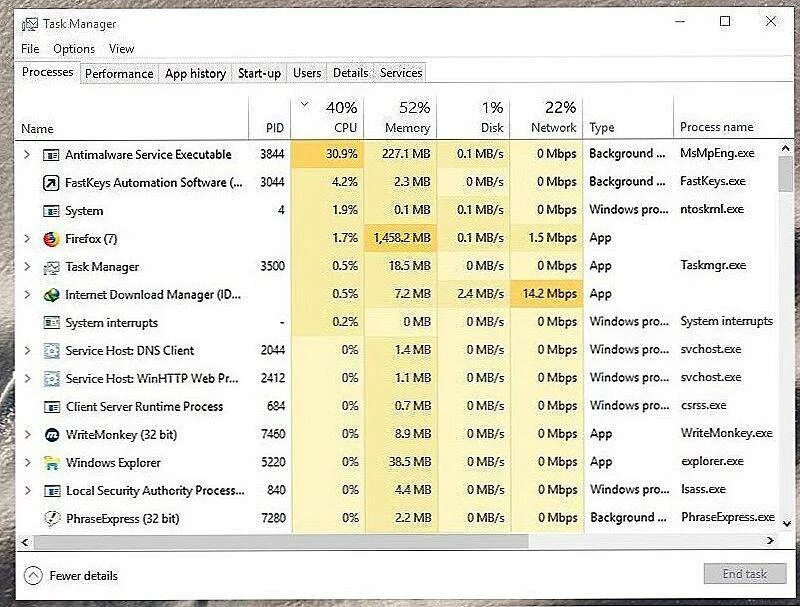Open the Options menu
The height and width of the screenshot is (607, 800).
pyautogui.click(x=74, y=49)
